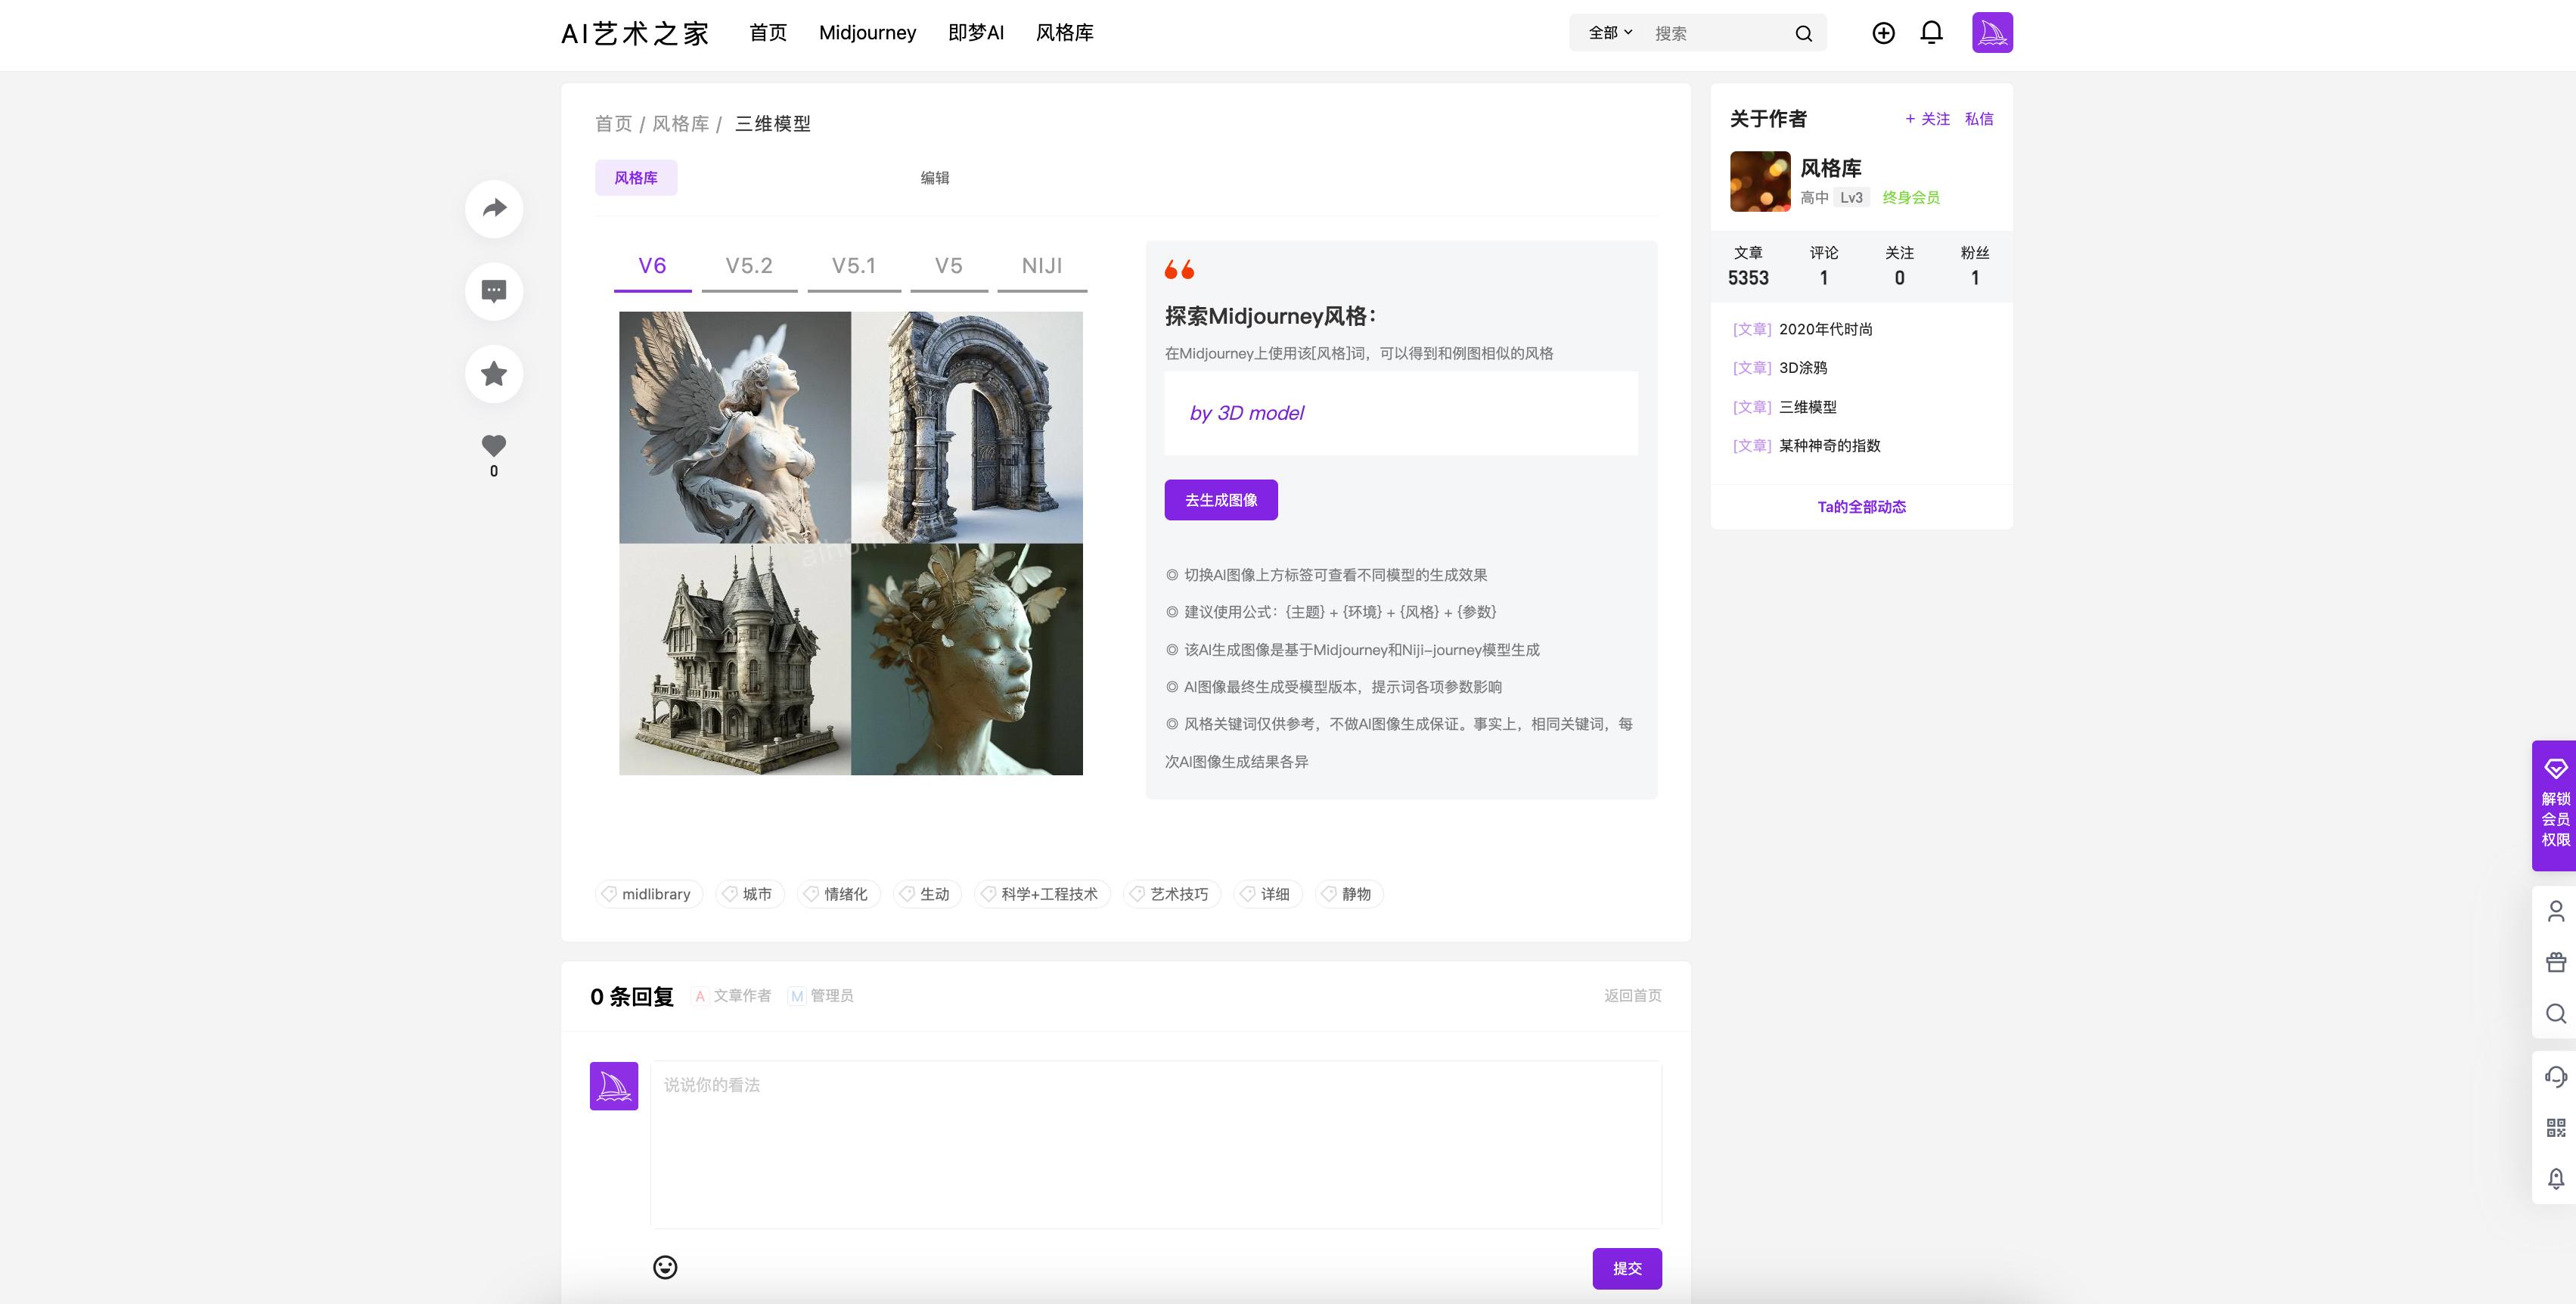Screen dimensions: 2576x1304
Task: Click the plus circle icon in top bar
Action: coord(1884,32)
